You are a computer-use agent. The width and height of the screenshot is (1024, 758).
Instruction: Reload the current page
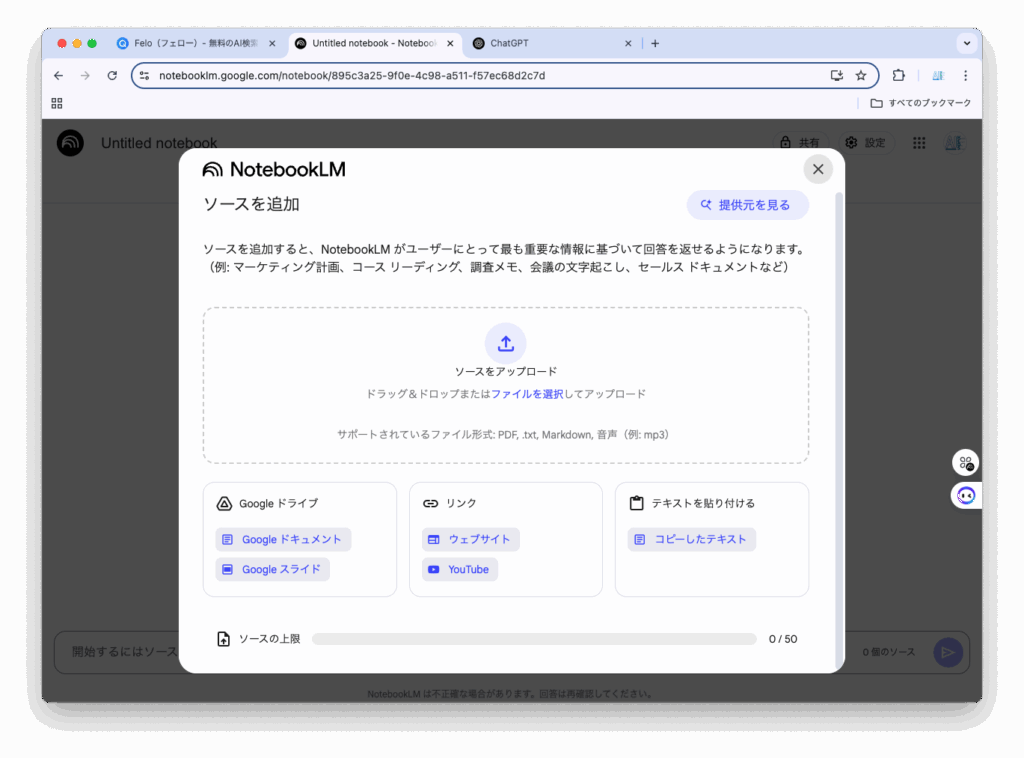[112, 76]
